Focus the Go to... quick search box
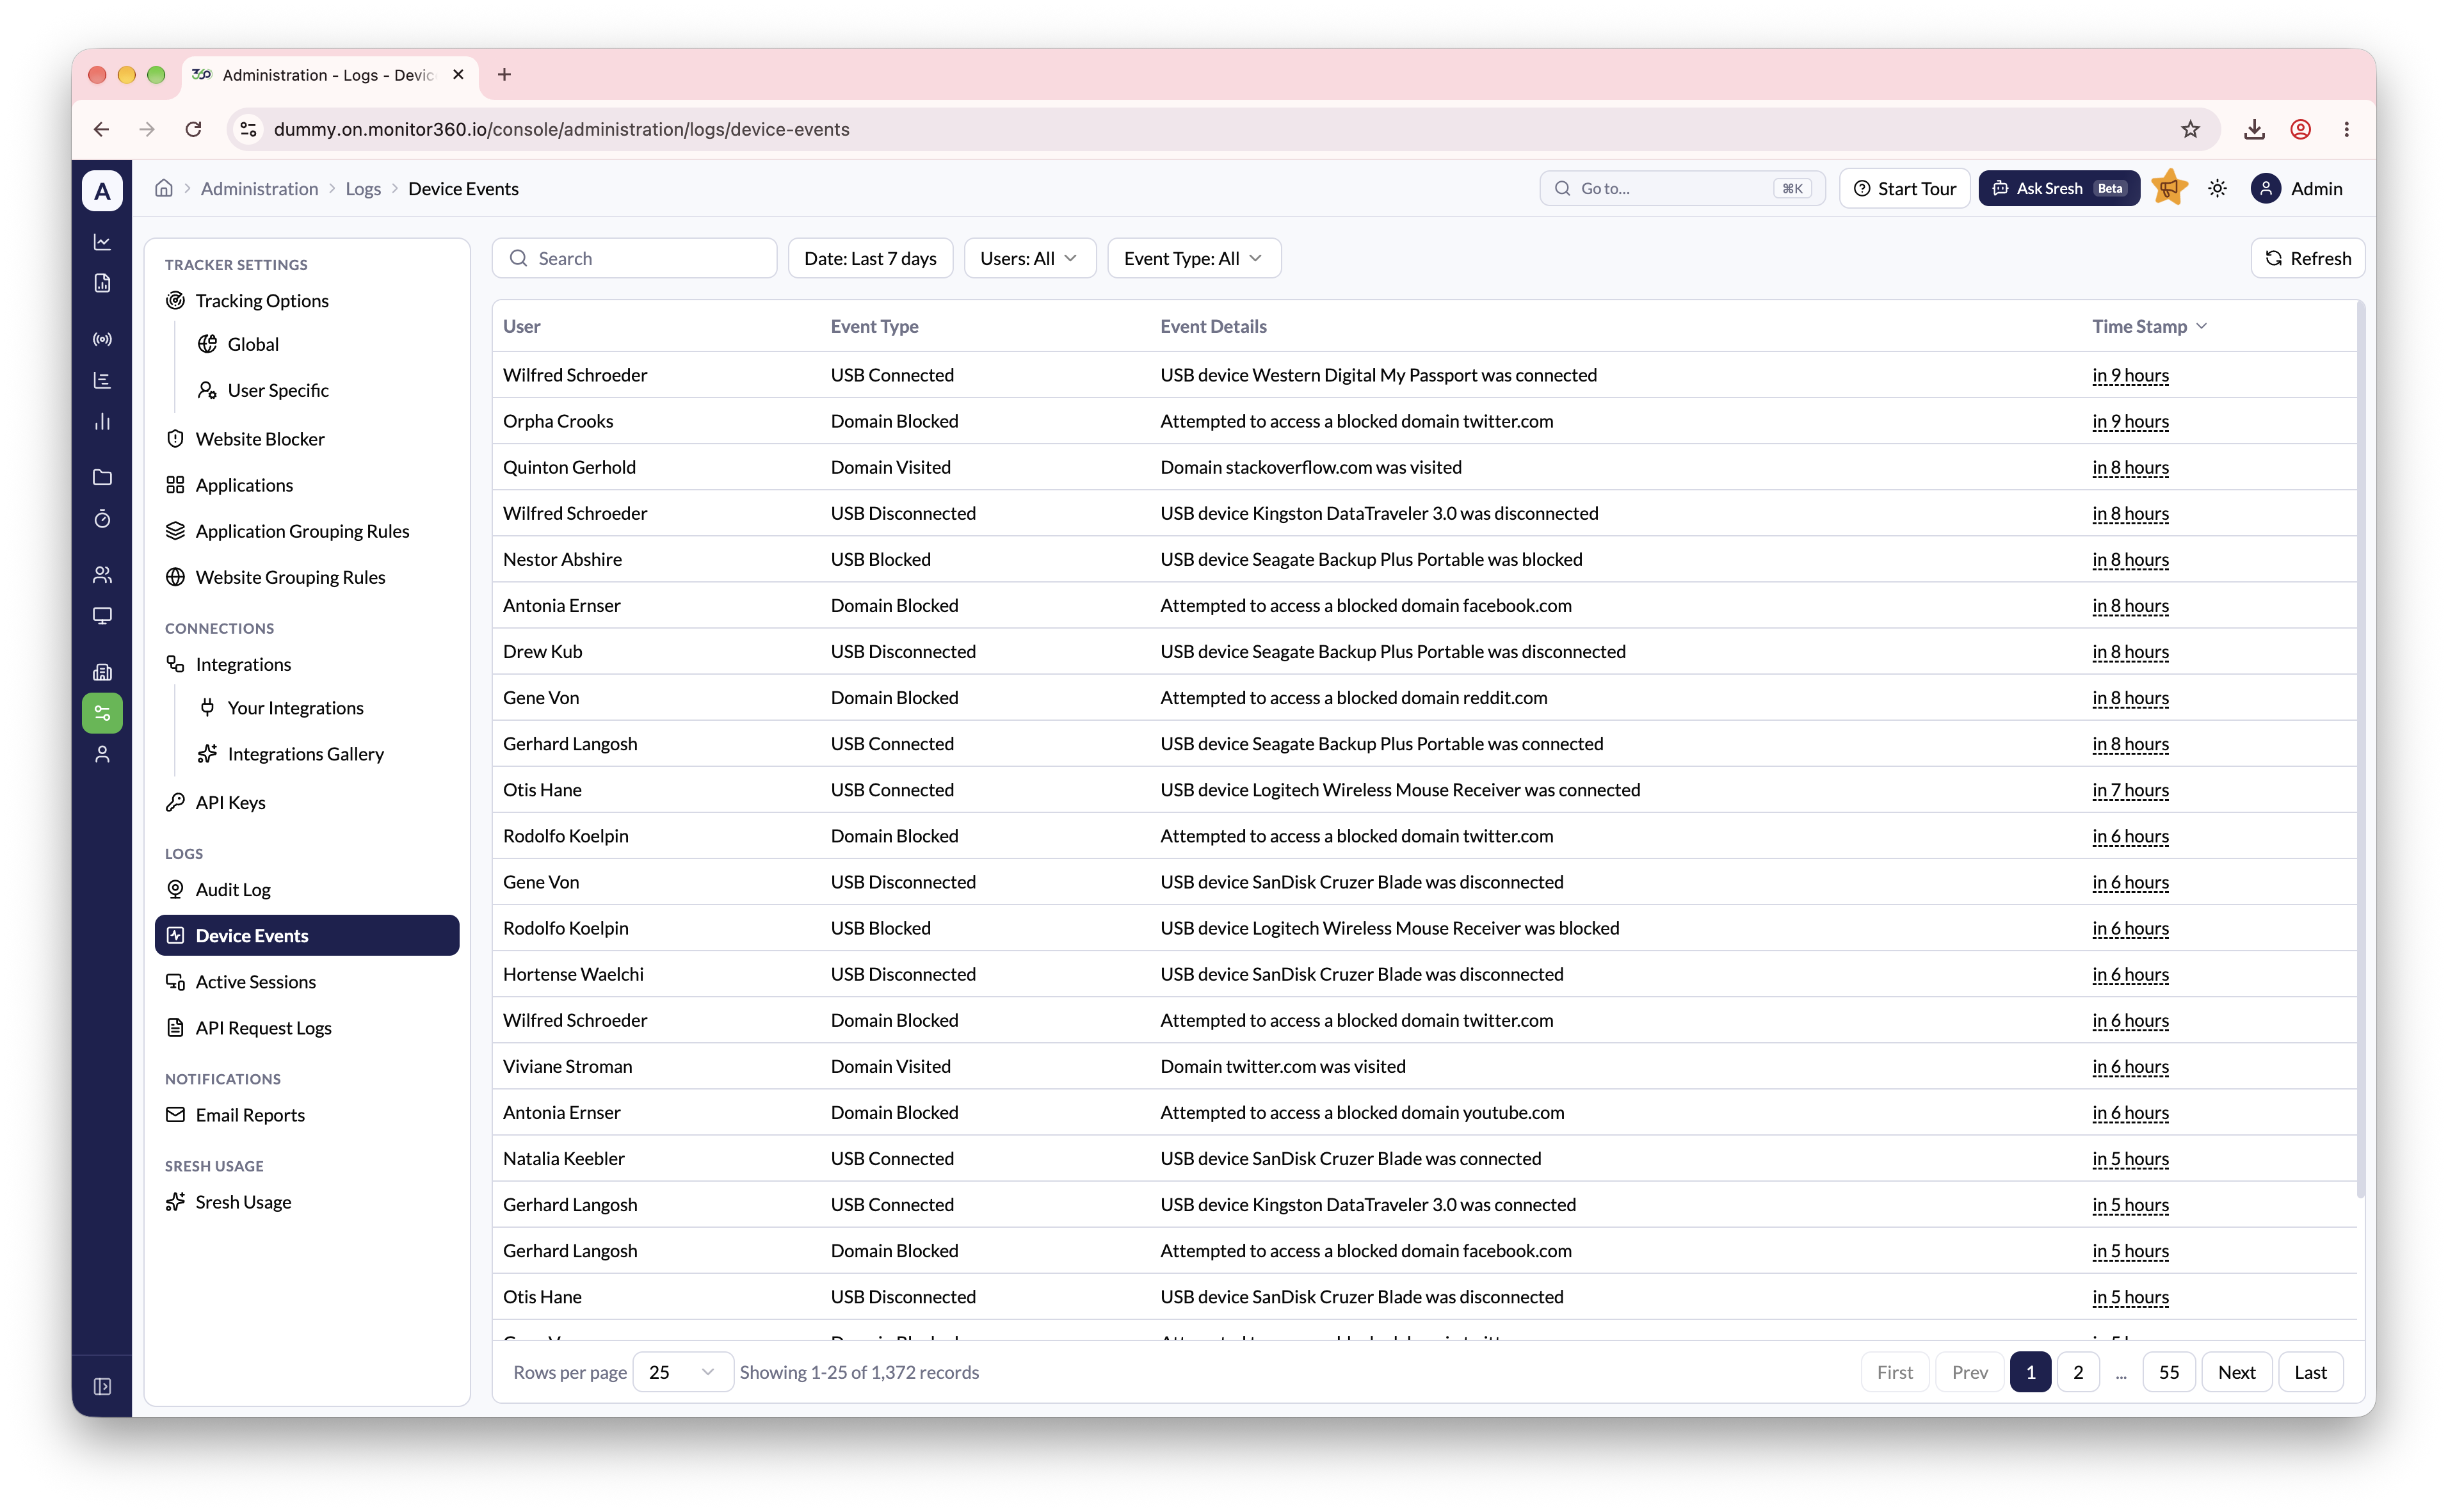The width and height of the screenshot is (2448, 1512). click(1682, 188)
